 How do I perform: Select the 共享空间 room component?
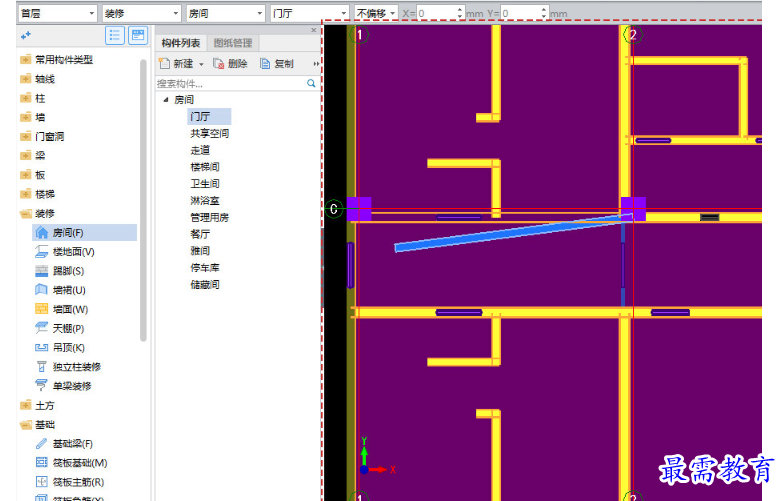coord(209,133)
